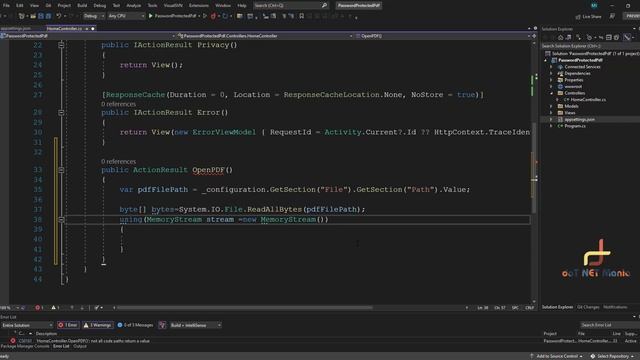Screen dimensions: 640x360
Task: Collapse the Error method outlining toggle
Action: [61, 112]
